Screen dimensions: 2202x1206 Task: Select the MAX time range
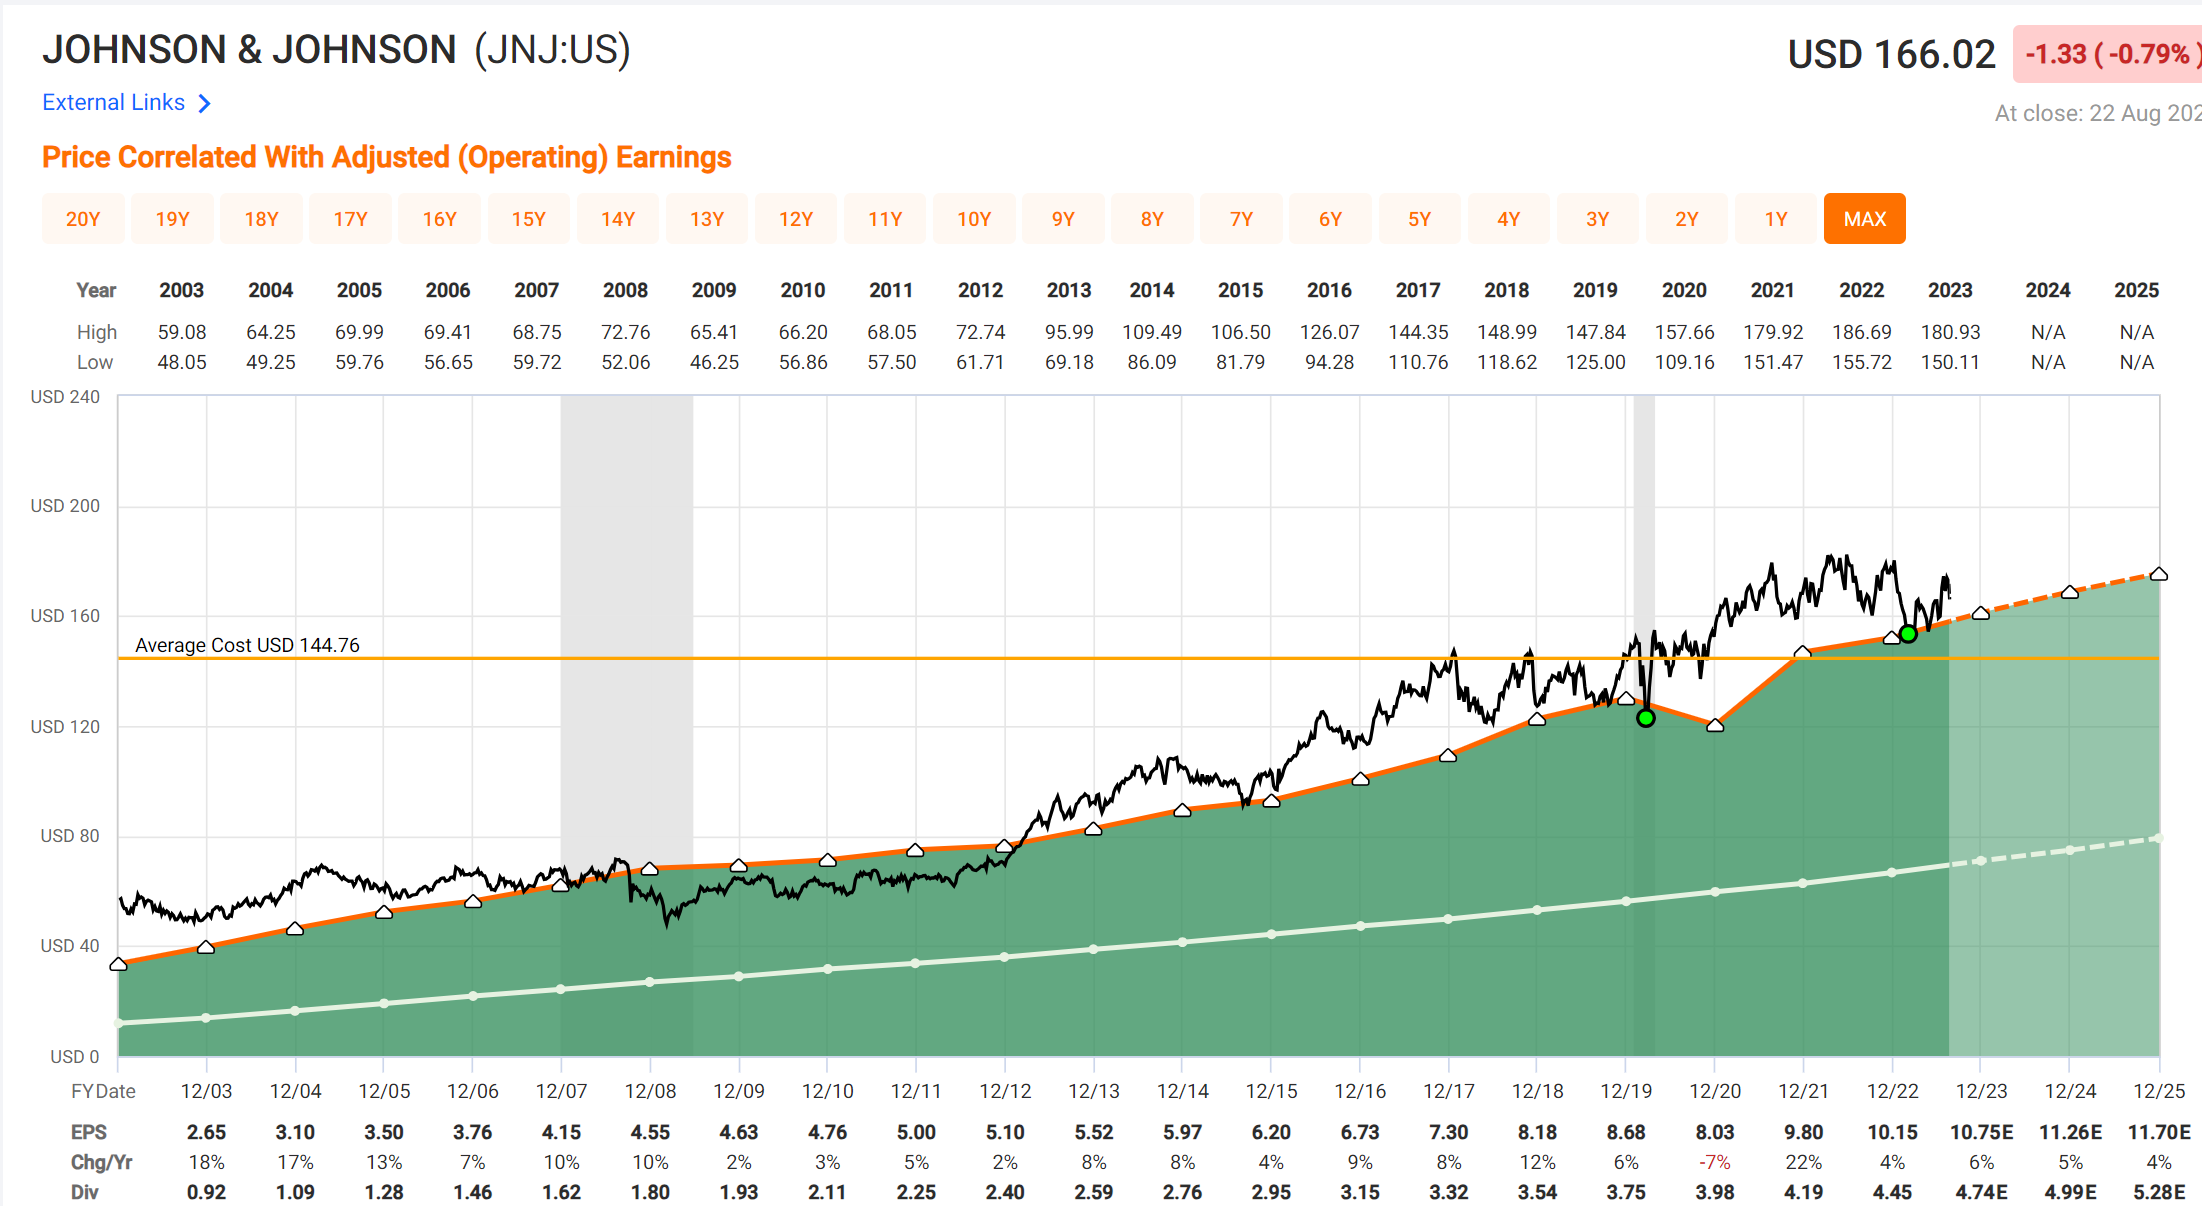1864,219
